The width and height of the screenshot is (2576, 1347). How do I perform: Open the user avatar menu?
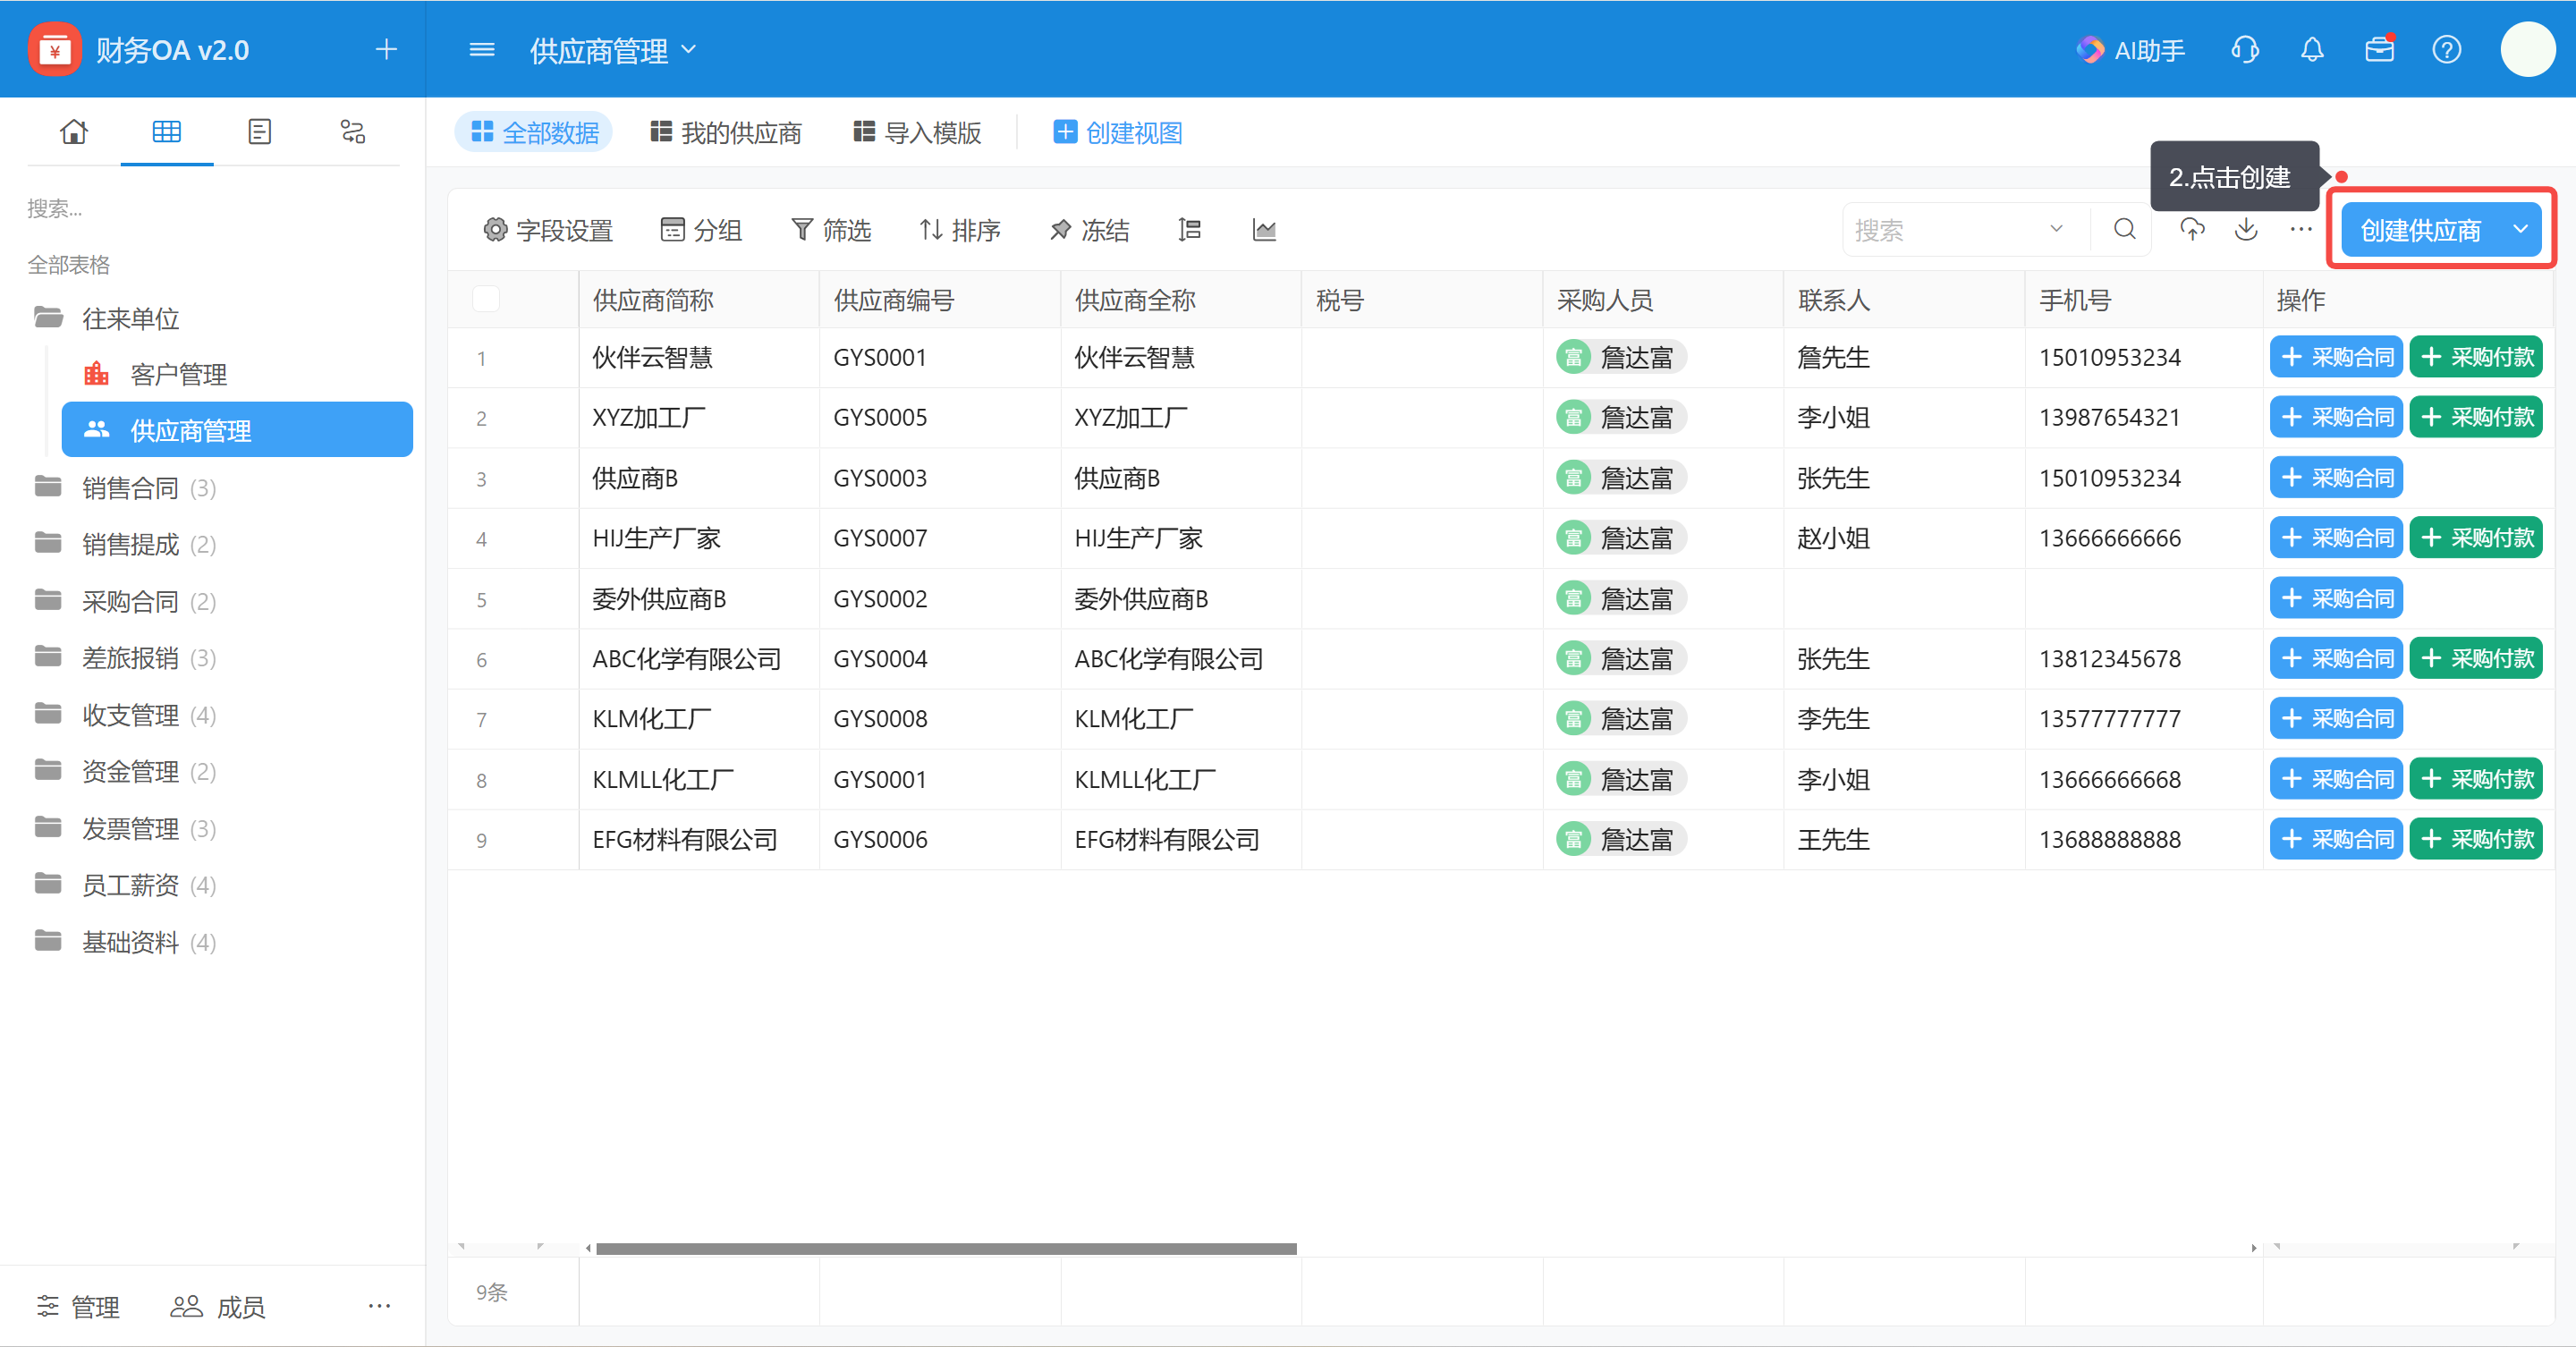[x=2528, y=49]
